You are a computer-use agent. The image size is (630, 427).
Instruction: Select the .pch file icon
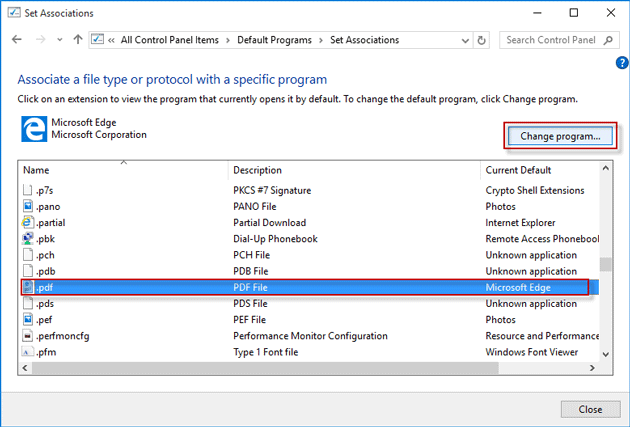[x=27, y=255]
